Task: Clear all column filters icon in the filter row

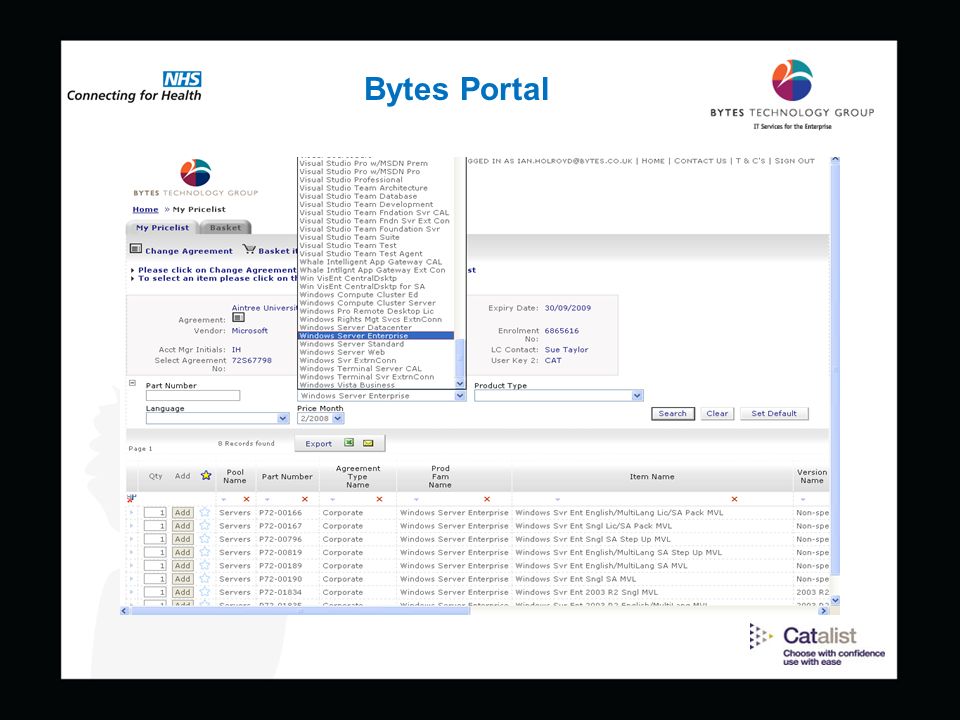Action: coord(132,498)
